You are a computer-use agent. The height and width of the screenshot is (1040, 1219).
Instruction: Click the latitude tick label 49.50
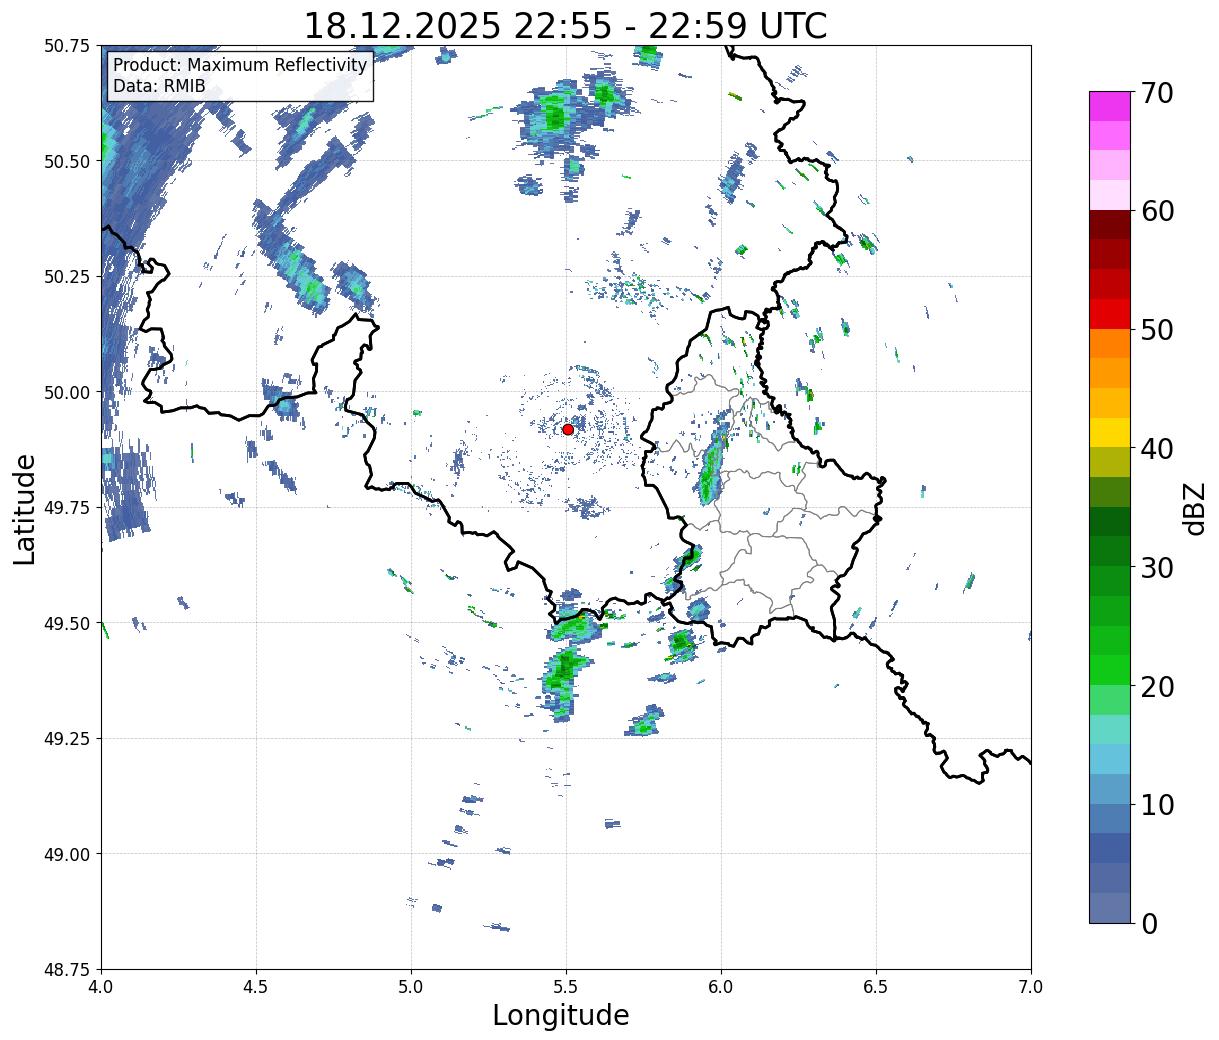click(x=67, y=623)
